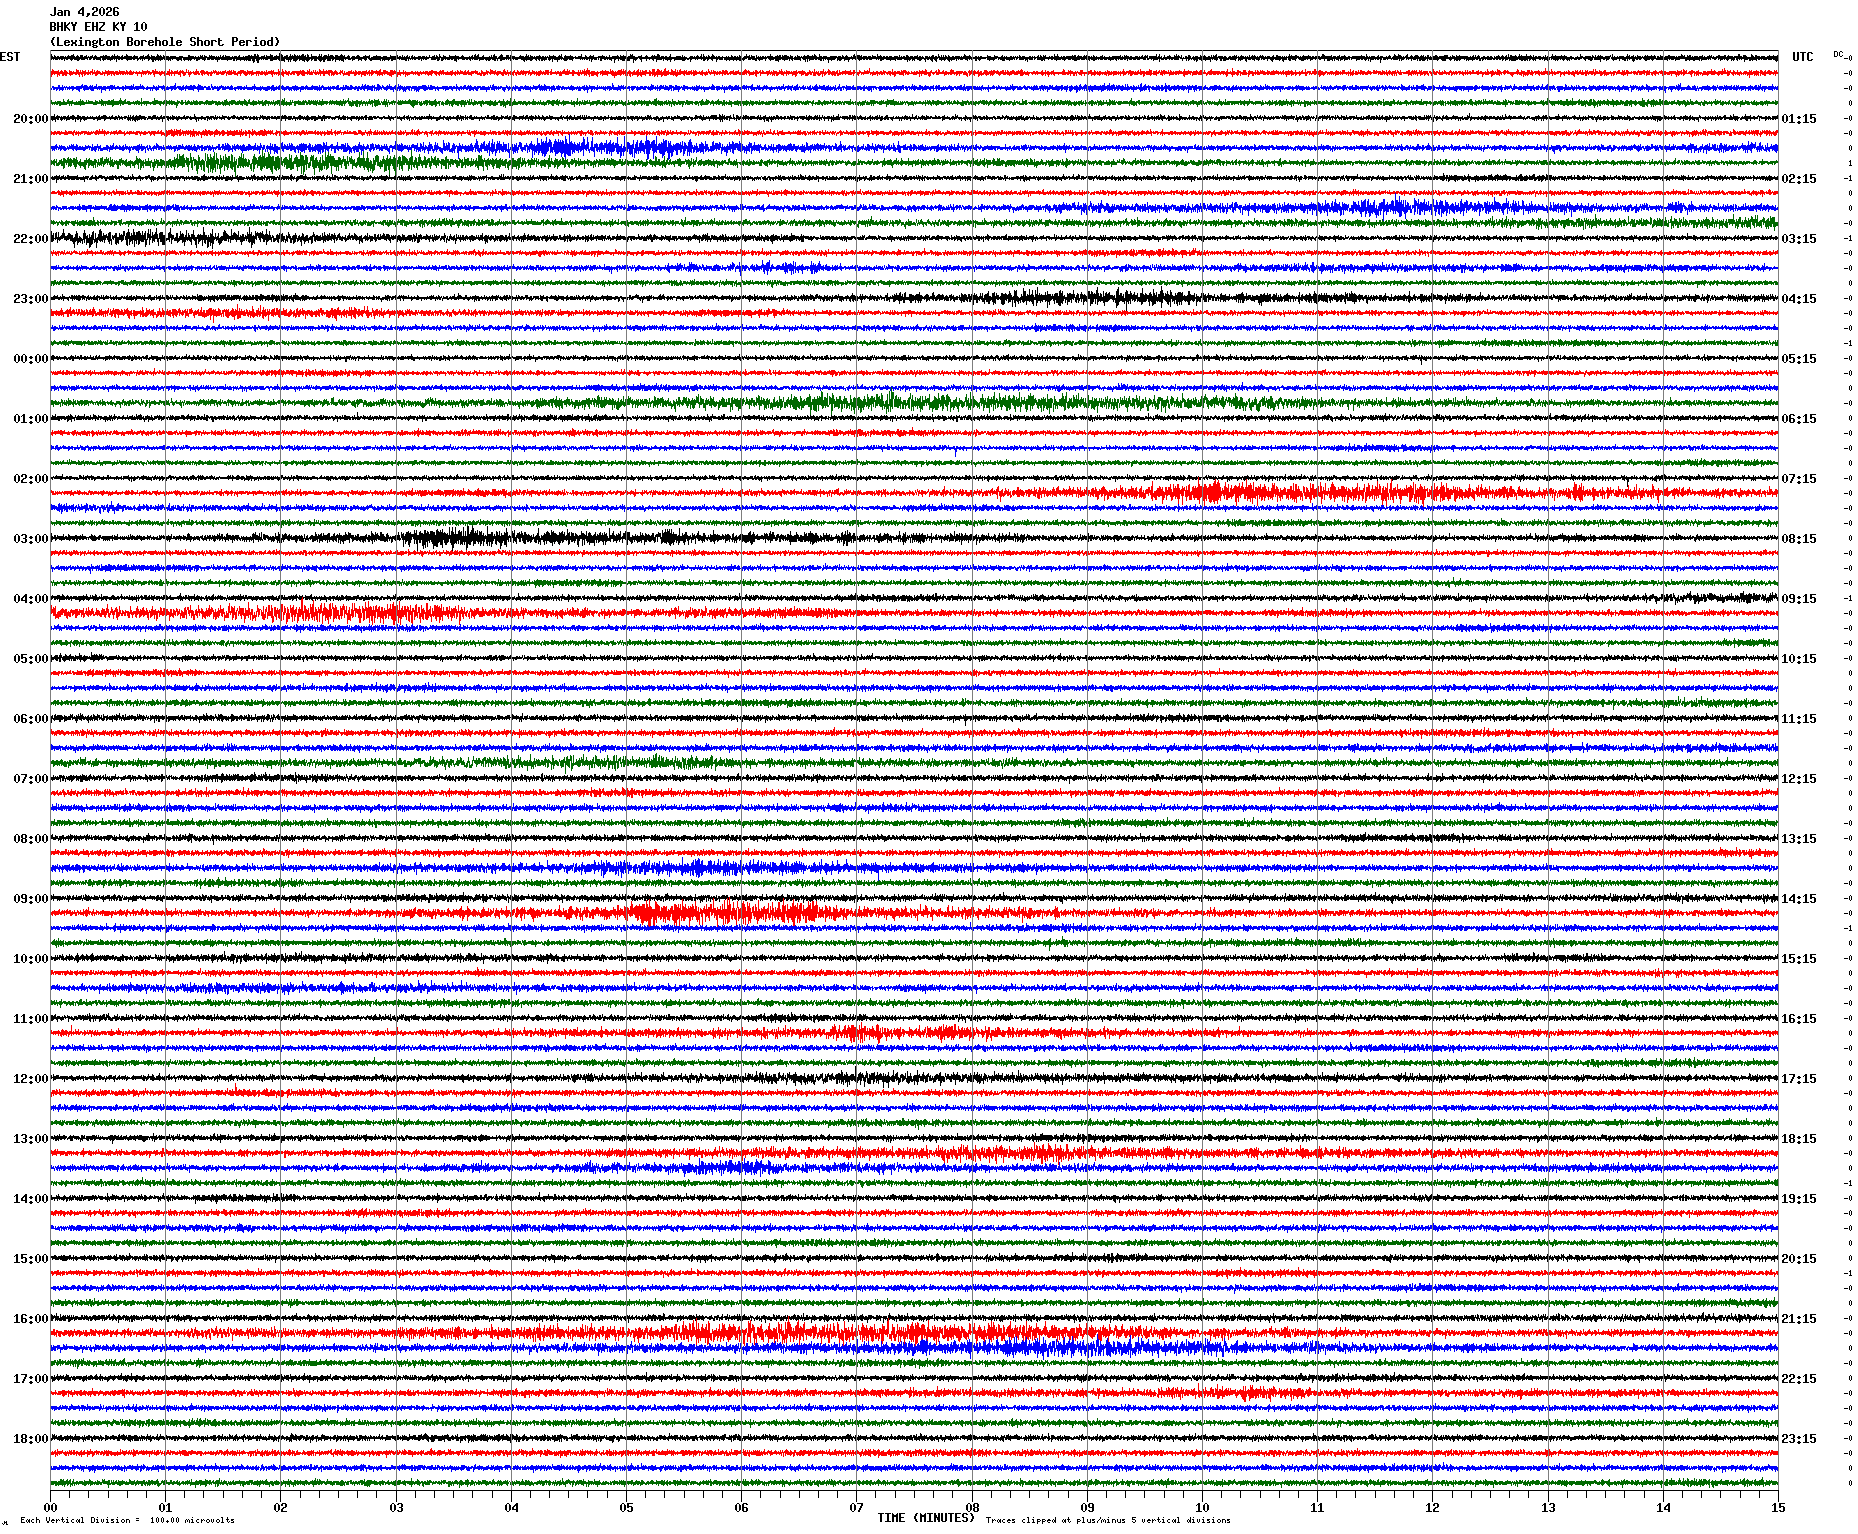Click the 05 minute tick on the time axis

626,1508
